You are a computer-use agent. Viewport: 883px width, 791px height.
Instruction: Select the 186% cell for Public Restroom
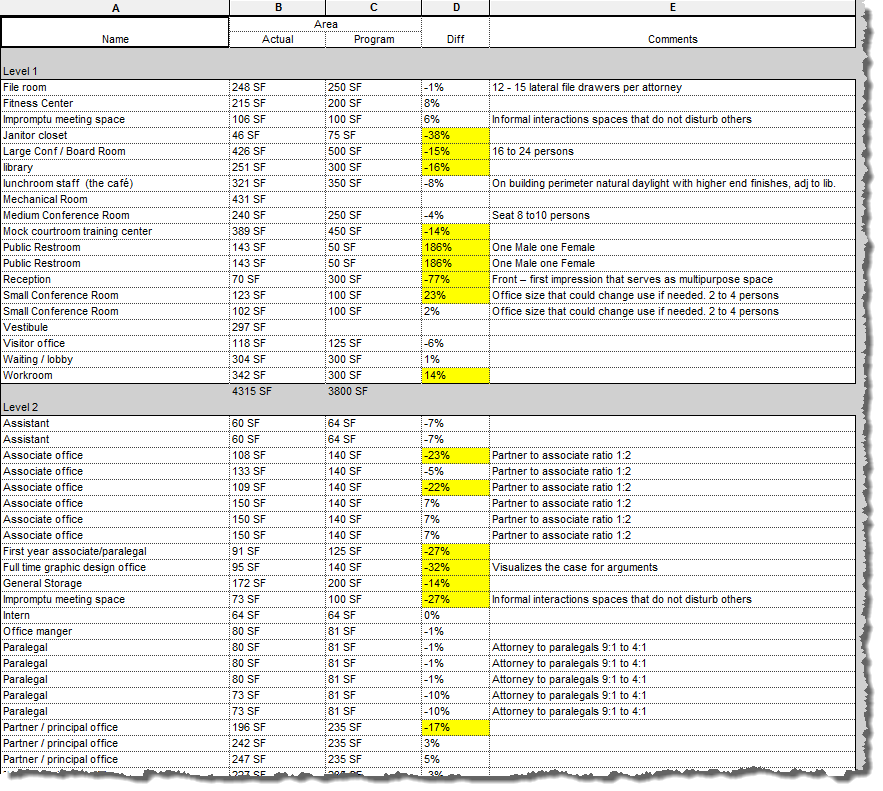[455, 247]
